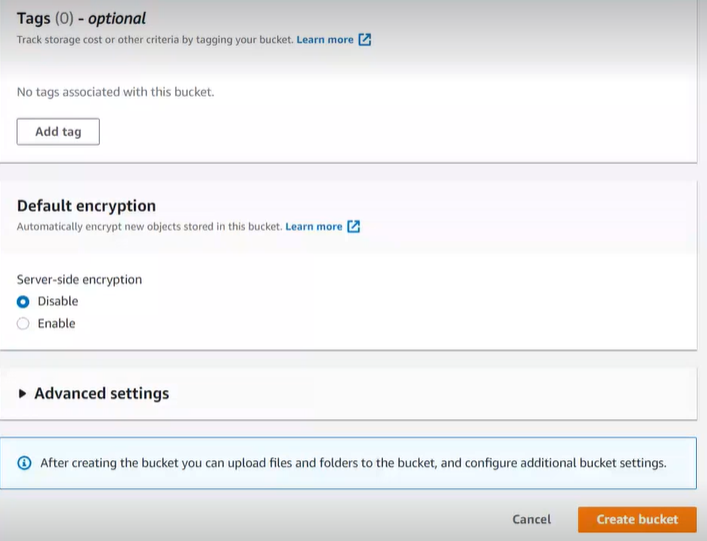Click the info icon in the blue notice
Image resolution: width=707 pixels, height=541 pixels.
click(24, 463)
